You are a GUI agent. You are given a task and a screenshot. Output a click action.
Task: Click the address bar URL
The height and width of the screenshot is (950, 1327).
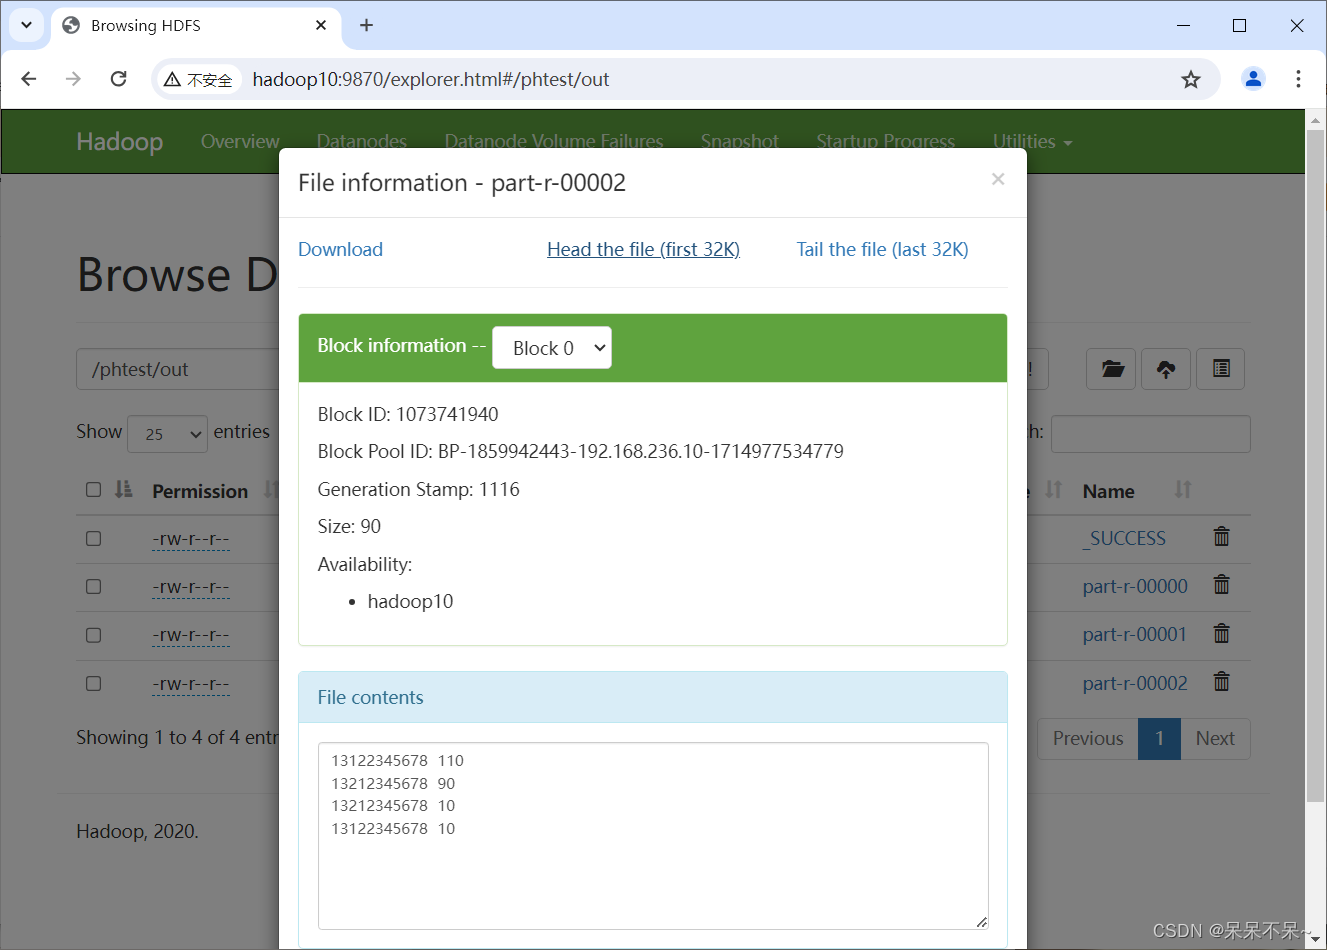pyautogui.click(x=431, y=79)
